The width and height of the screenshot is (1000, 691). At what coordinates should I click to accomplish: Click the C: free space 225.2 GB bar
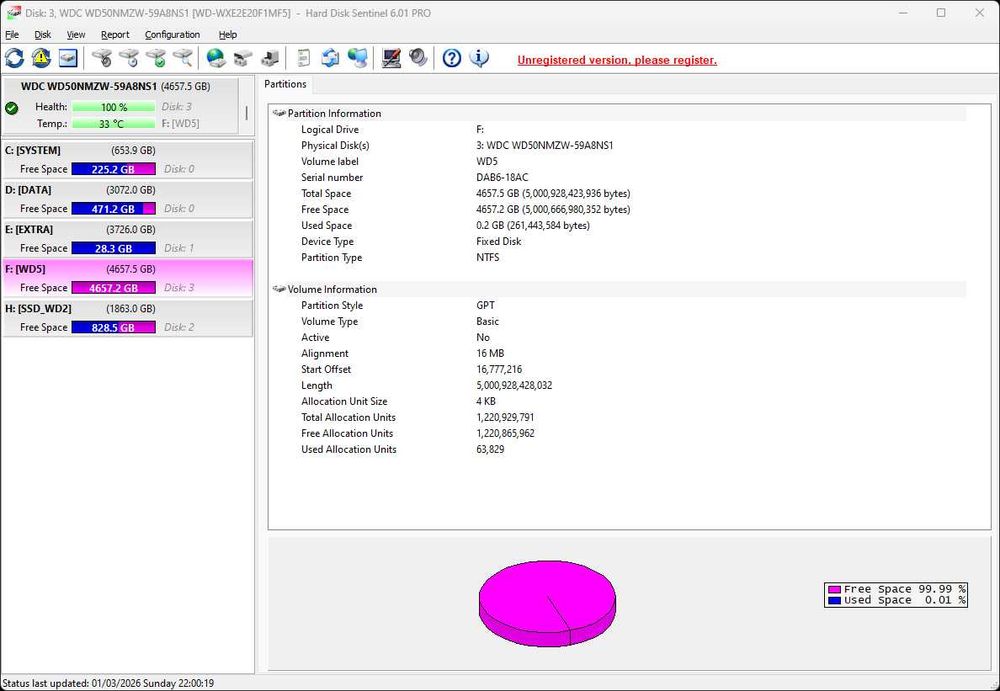[x=114, y=169]
